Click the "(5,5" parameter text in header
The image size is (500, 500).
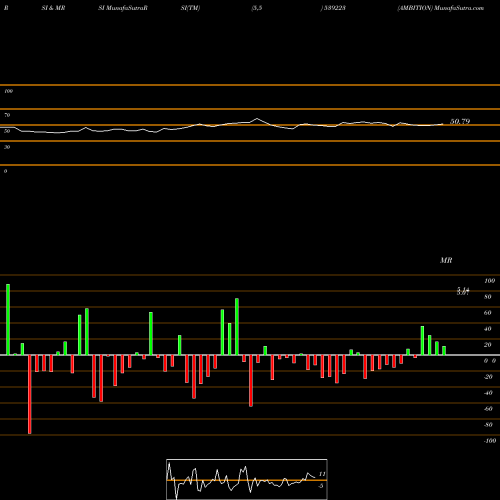(257, 8)
